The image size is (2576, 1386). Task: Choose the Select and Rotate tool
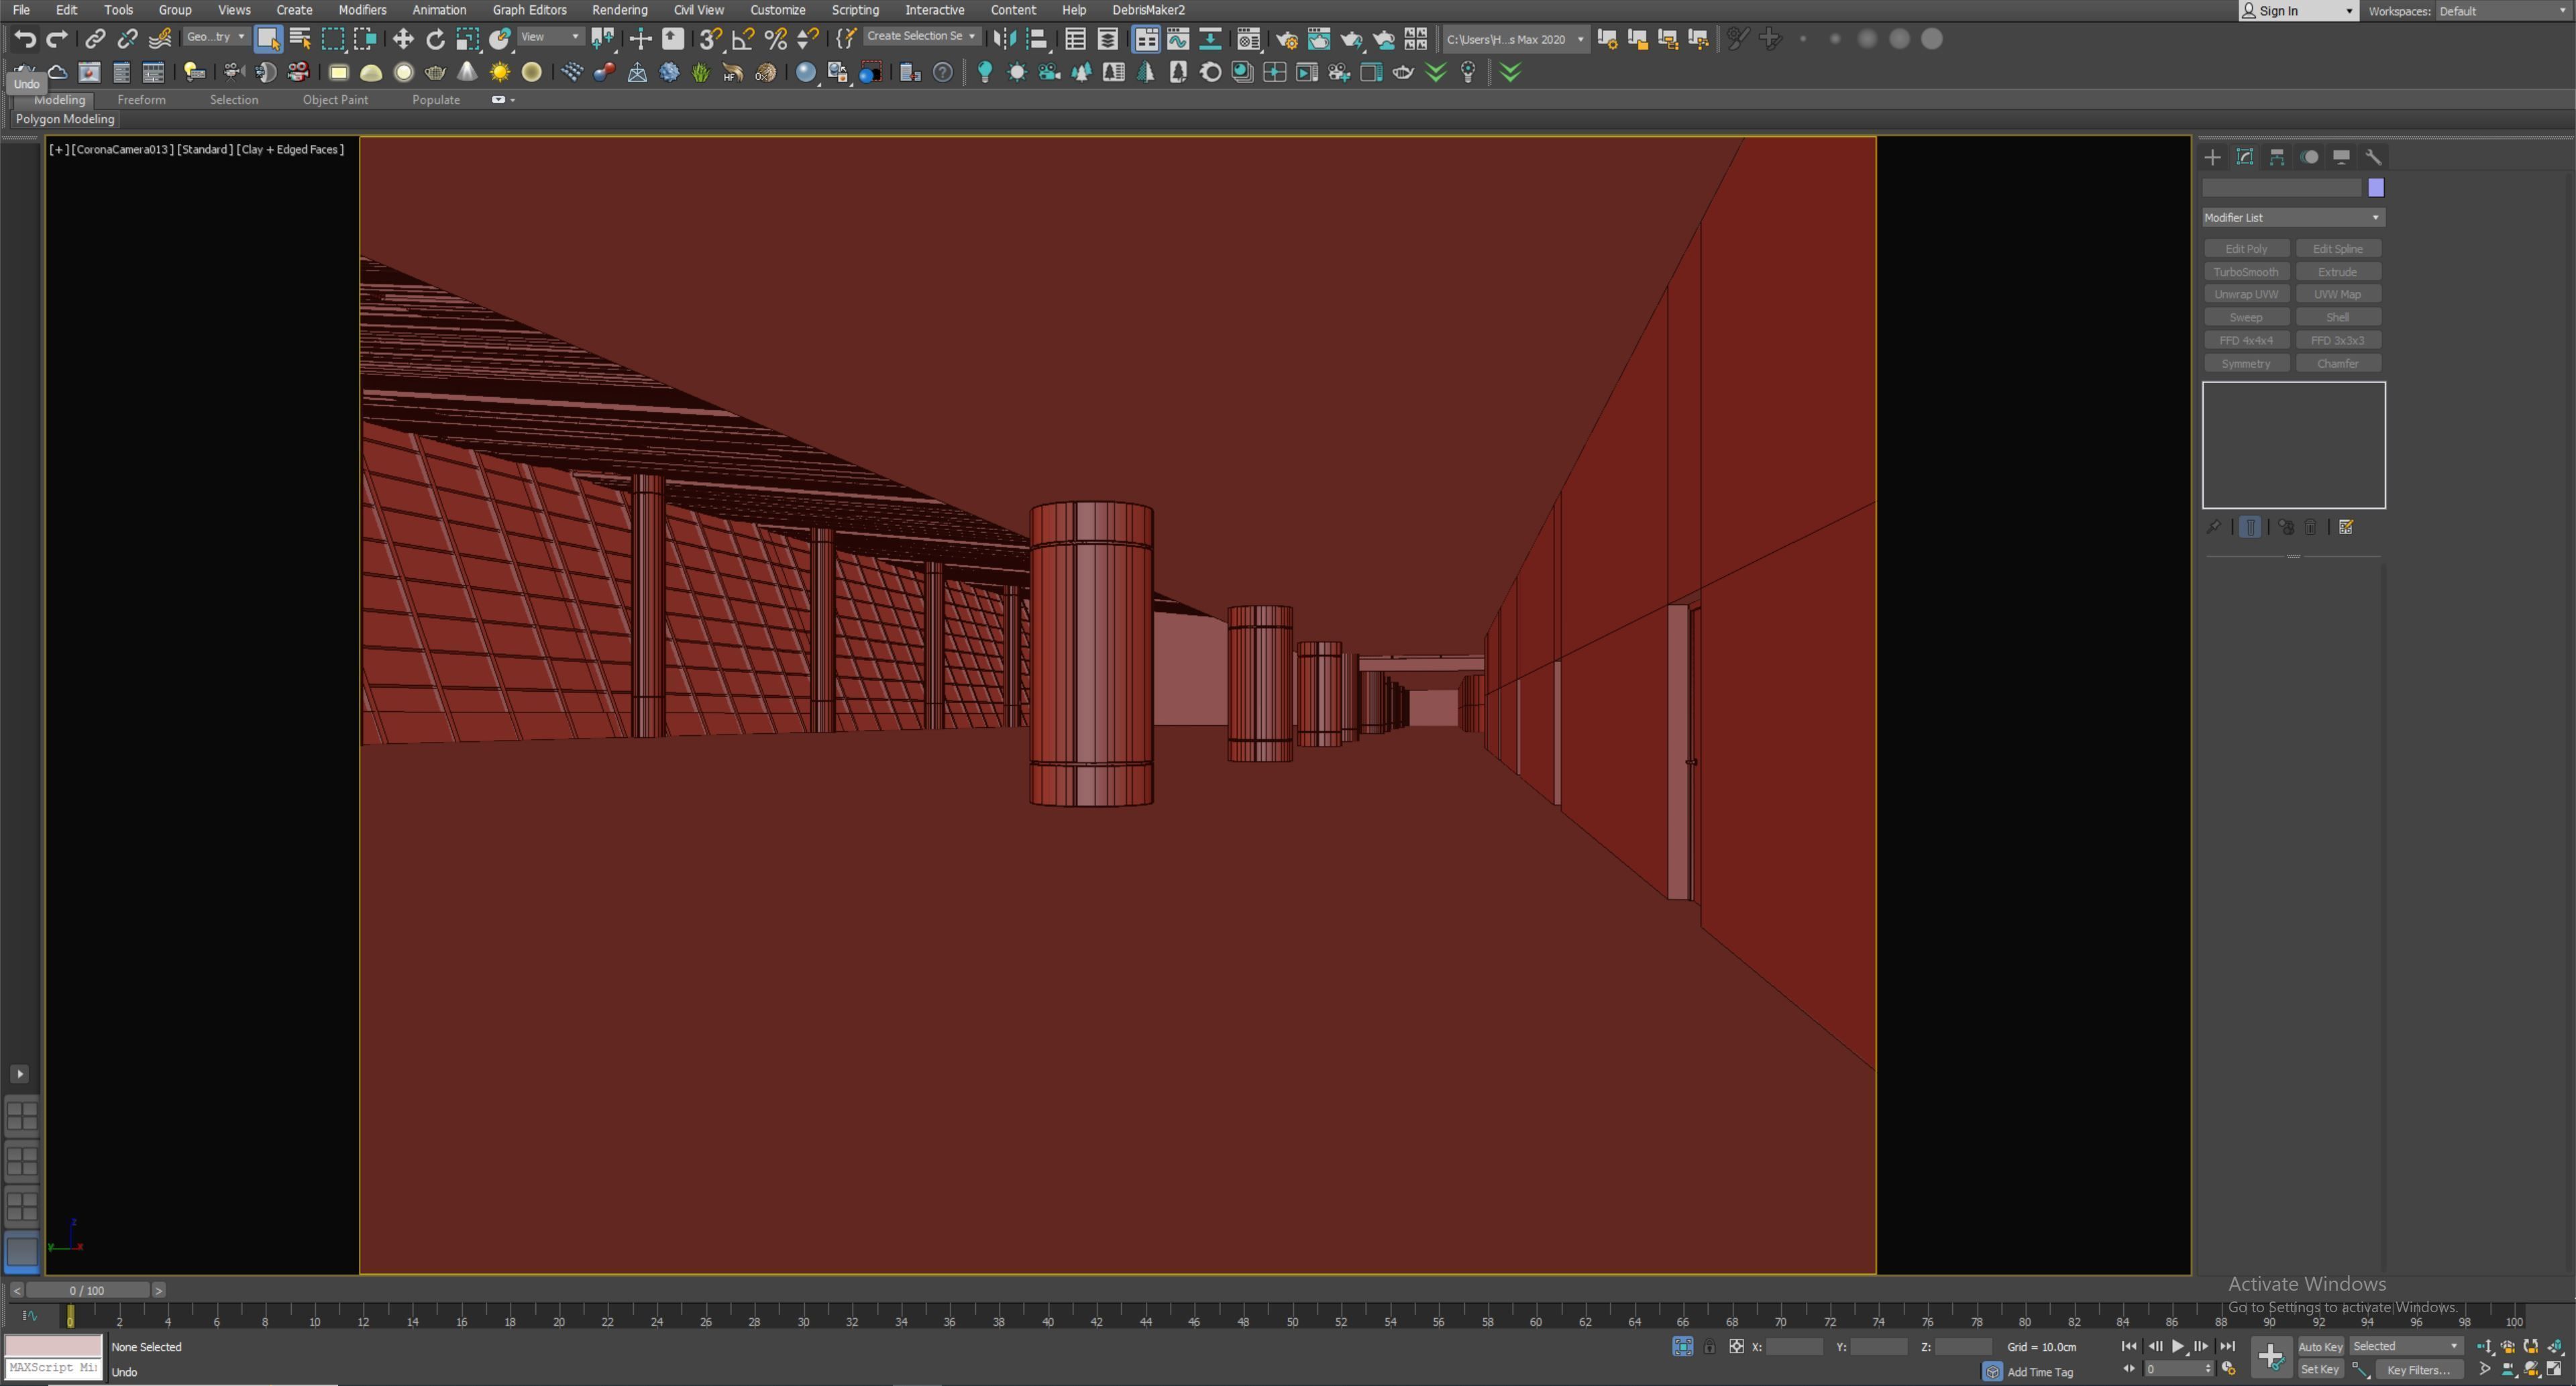435,39
